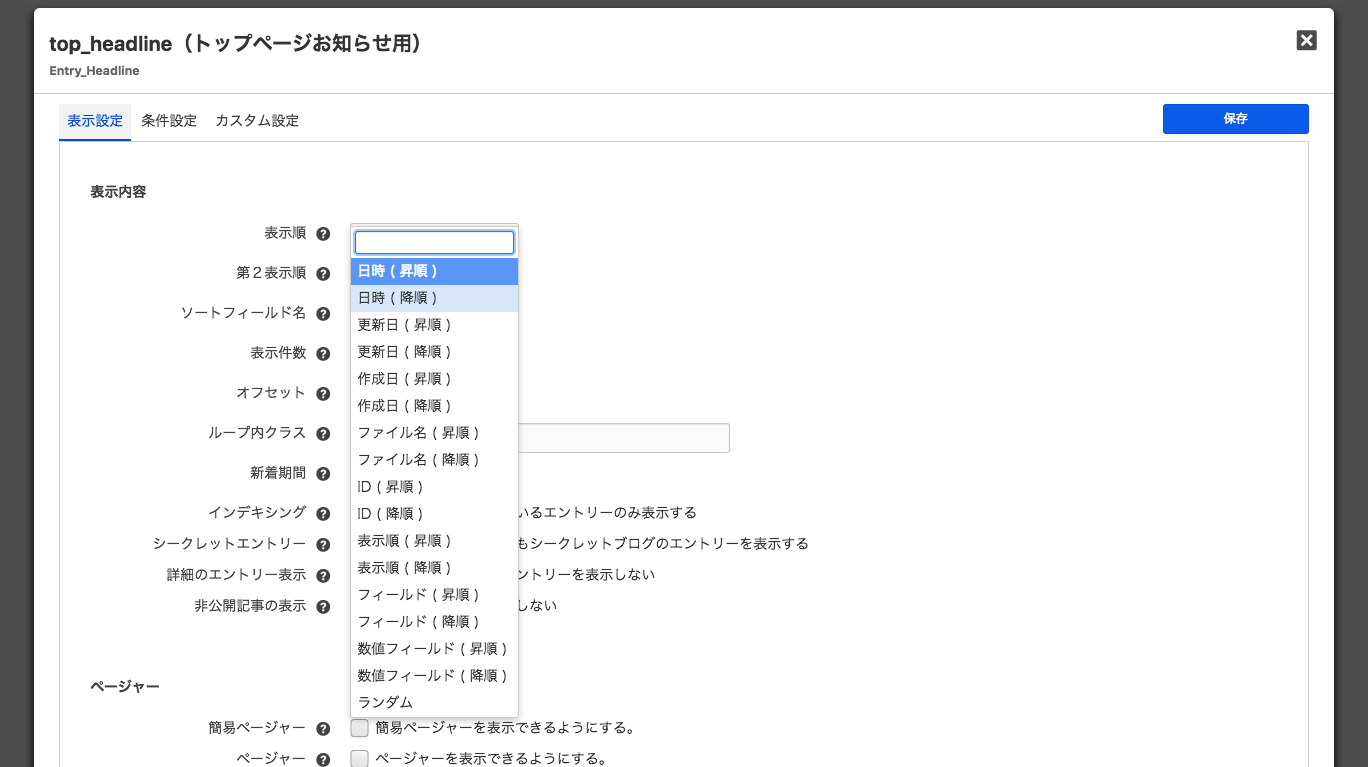Choose 数値フィールド（降順）option

(434, 676)
